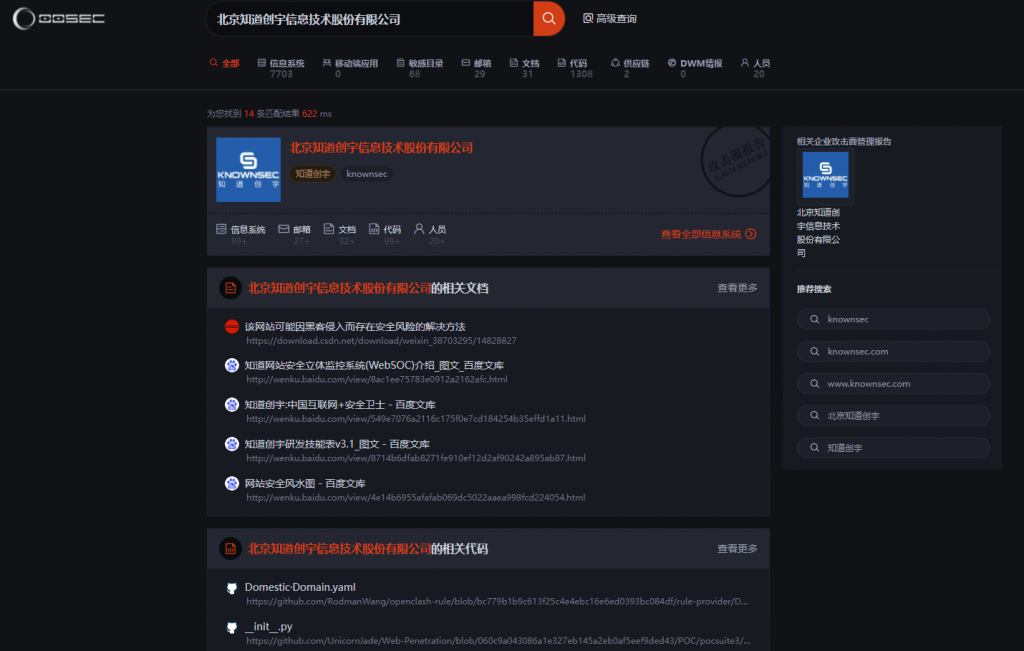Click the CSDN icon of first document

tap(231, 326)
